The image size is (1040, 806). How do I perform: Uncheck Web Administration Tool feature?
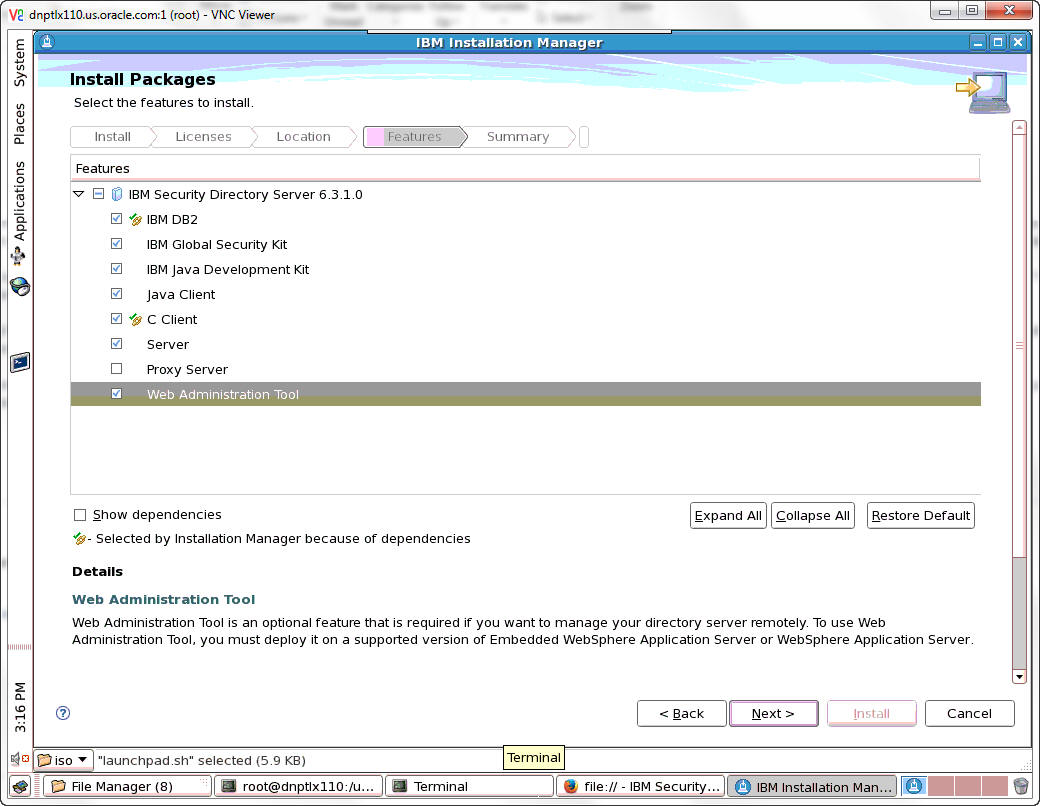(x=117, y=394)
